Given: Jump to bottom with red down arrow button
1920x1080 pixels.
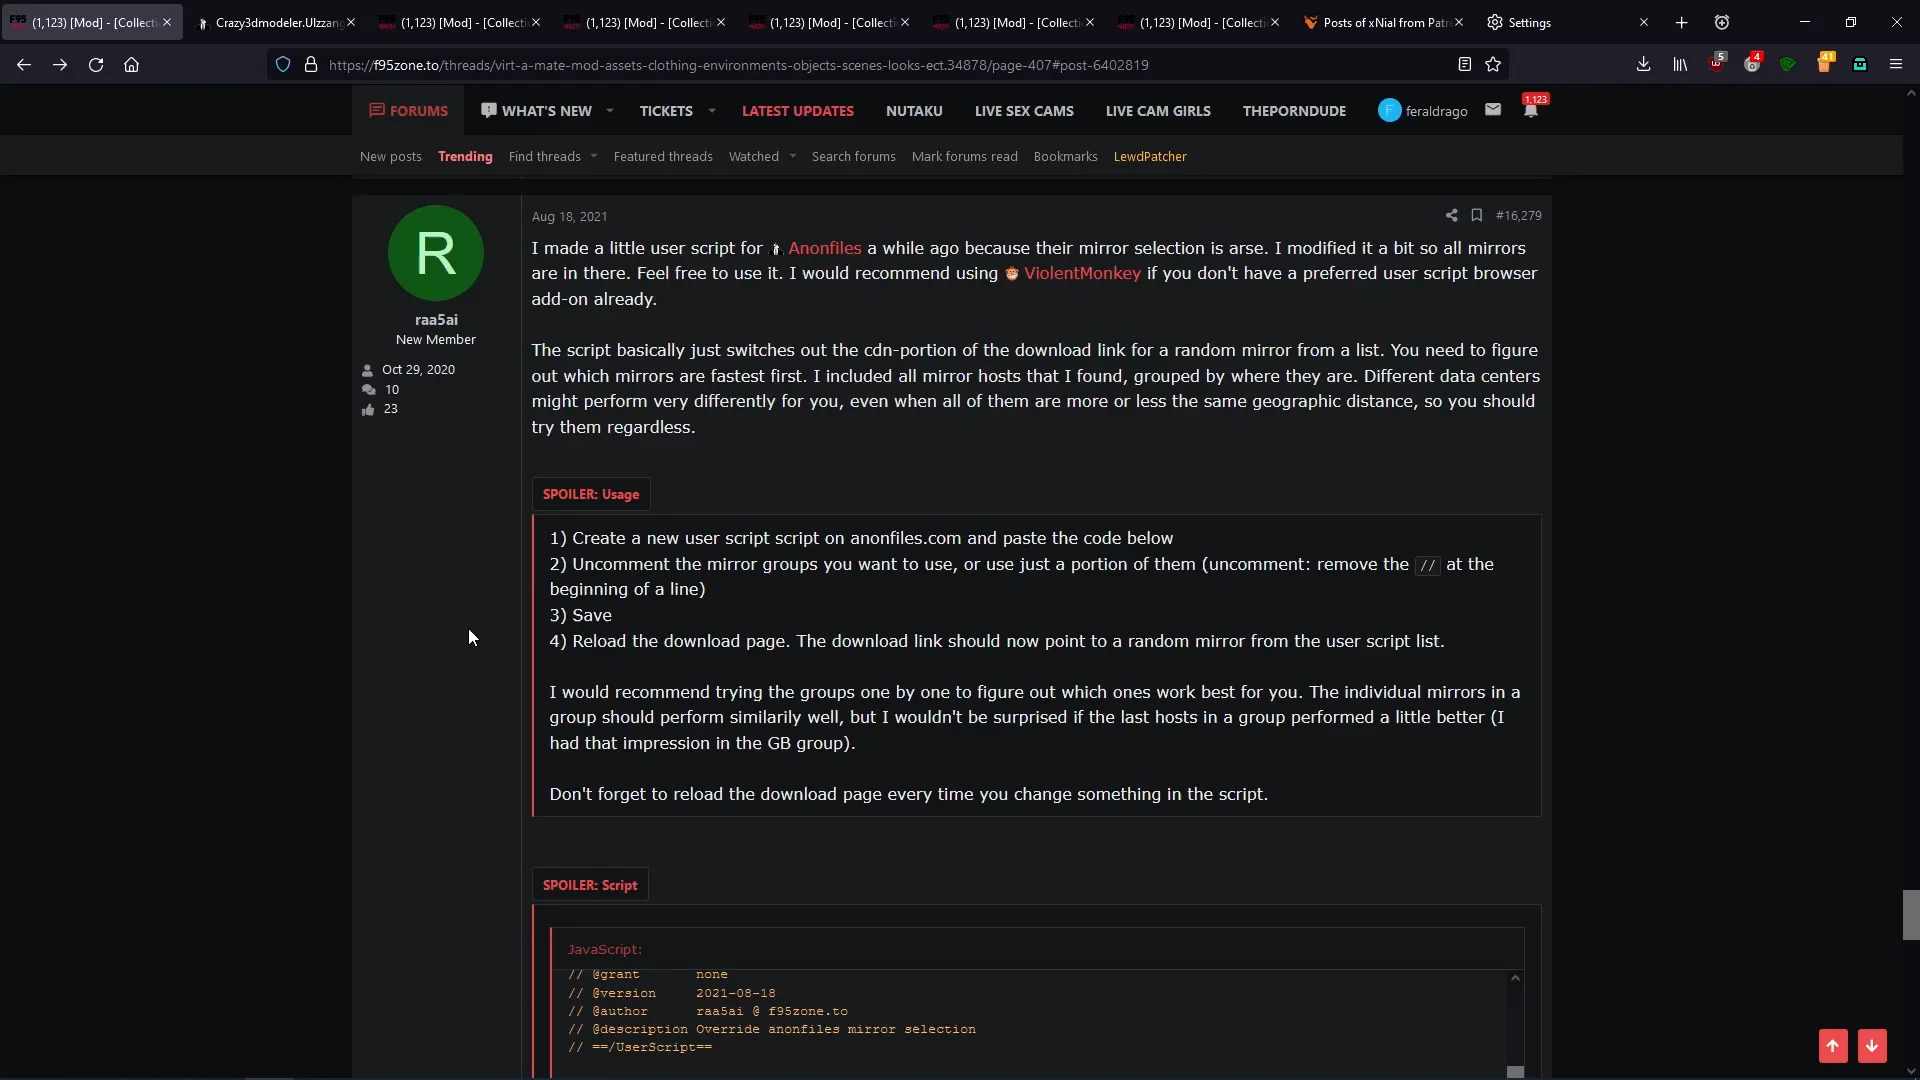Looking at the screenshot, I should pos(1872,1046).
